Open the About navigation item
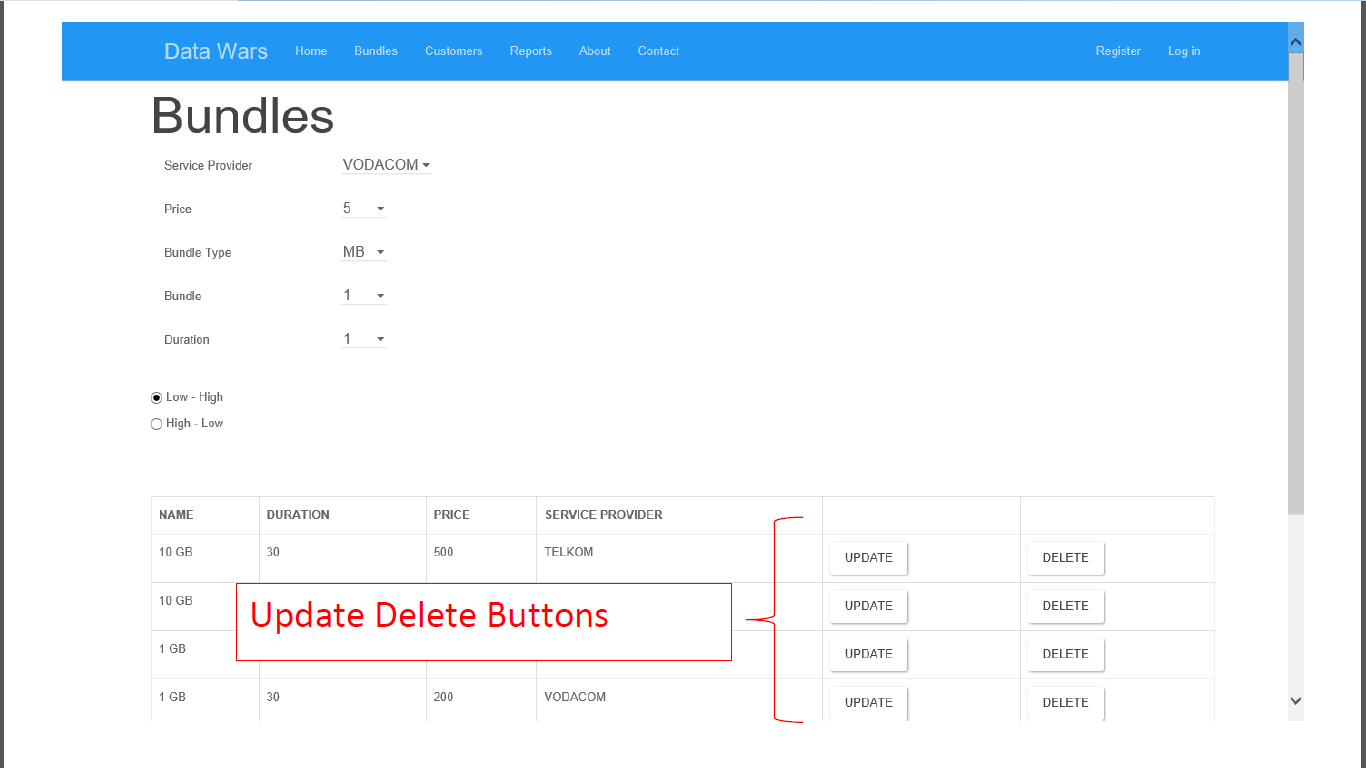 coord(595,51)
